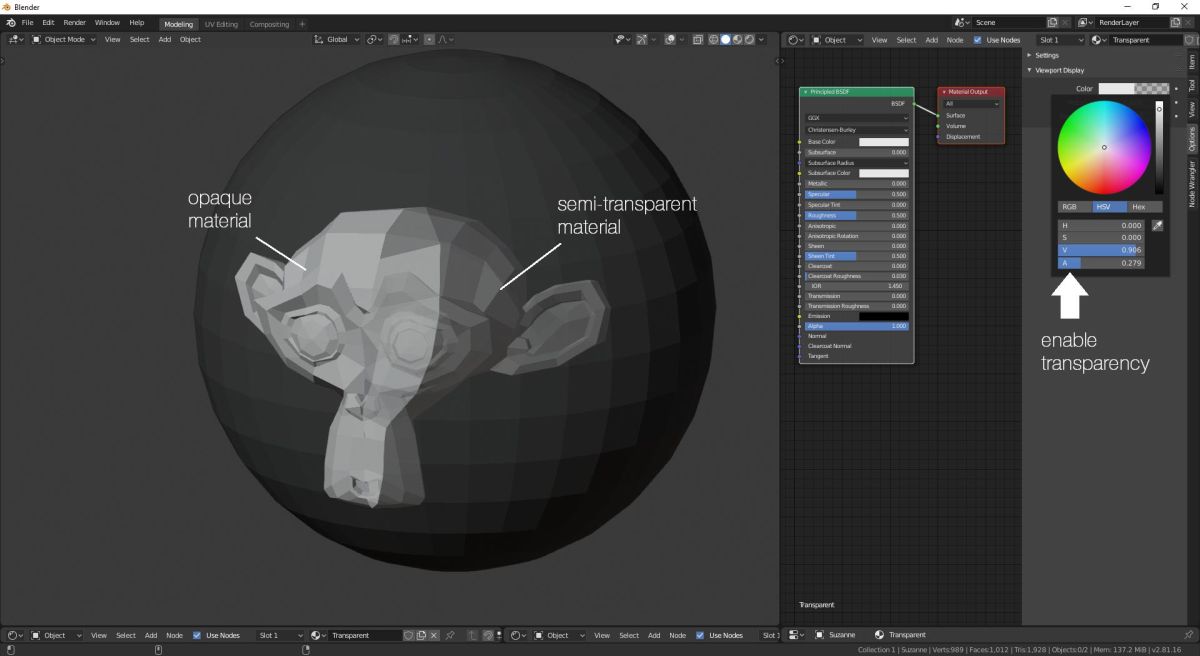
Task: Toggle X-ray in 3D viewport
Action: pos(697,40)
